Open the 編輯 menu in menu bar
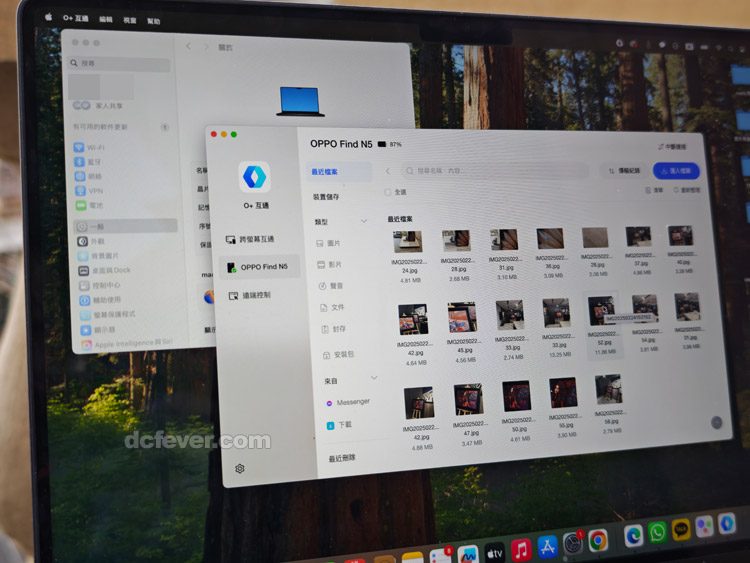This screenshot has height=563, width=750. click(106, 19)
